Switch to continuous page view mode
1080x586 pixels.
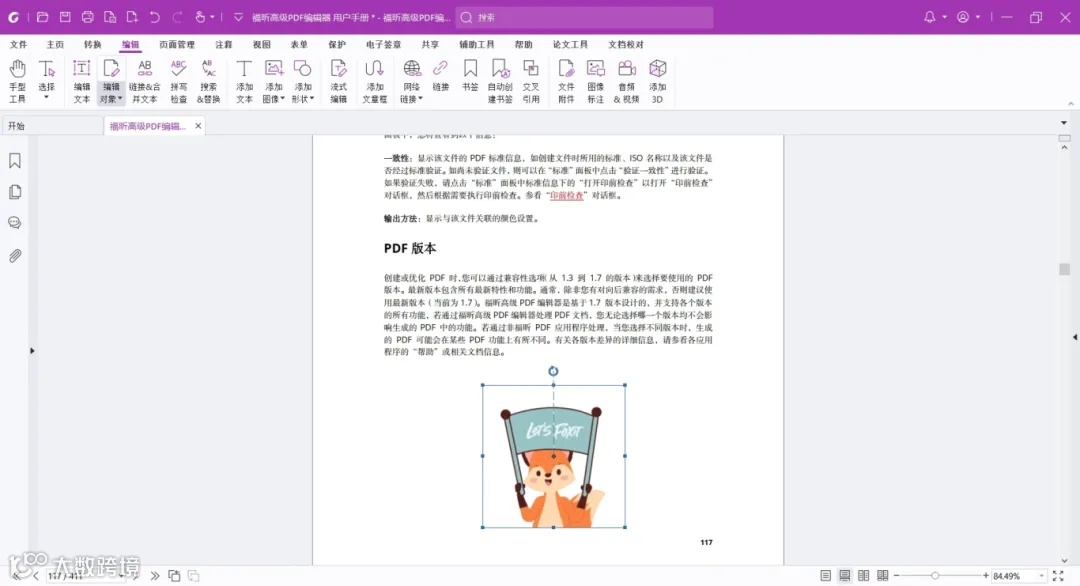(x=844, y=576)
